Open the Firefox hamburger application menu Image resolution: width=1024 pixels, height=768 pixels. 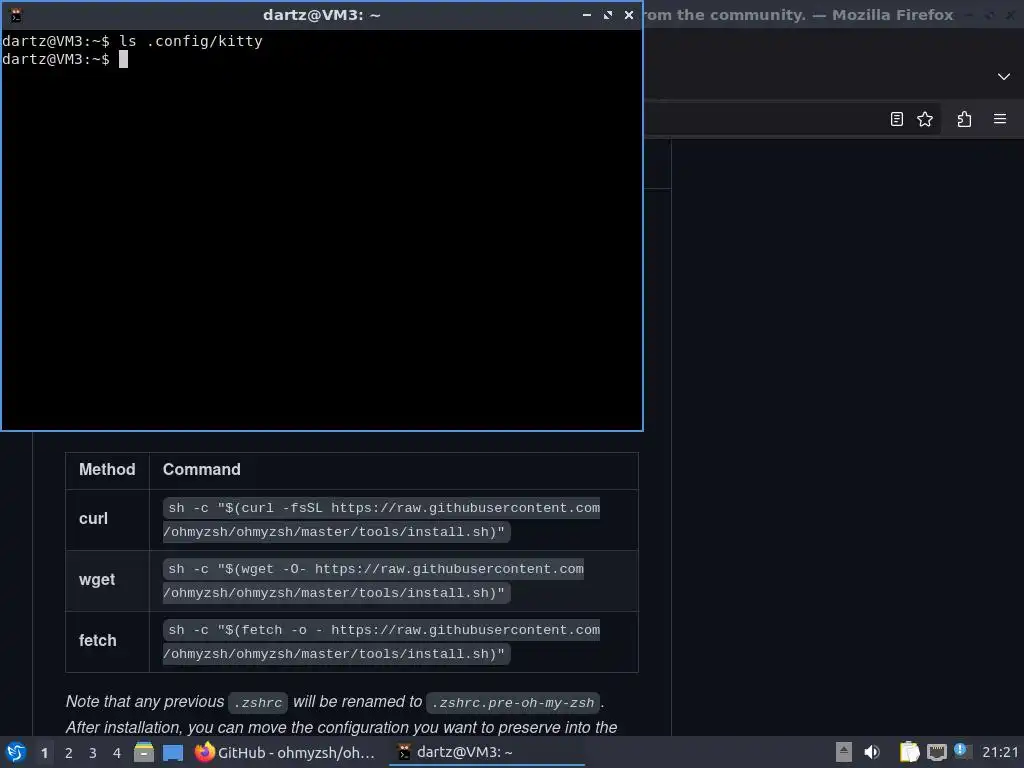[x=1000, y=119]
